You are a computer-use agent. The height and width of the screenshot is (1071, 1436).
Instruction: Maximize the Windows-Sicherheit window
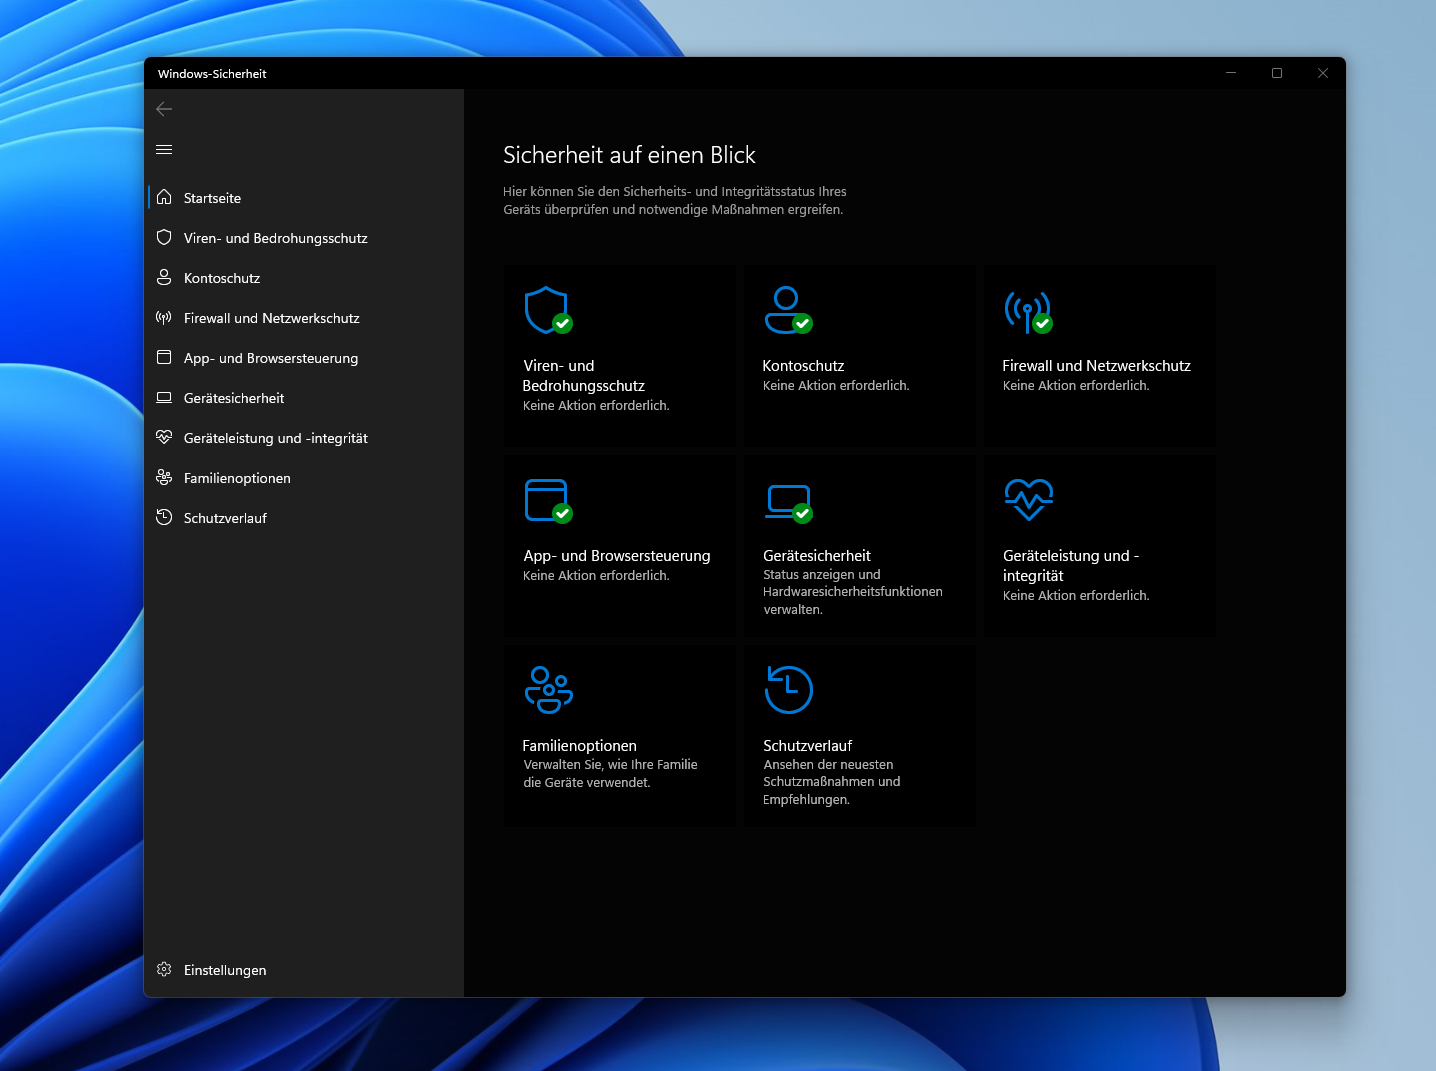pyautogui.click(x=1277, y=73)
